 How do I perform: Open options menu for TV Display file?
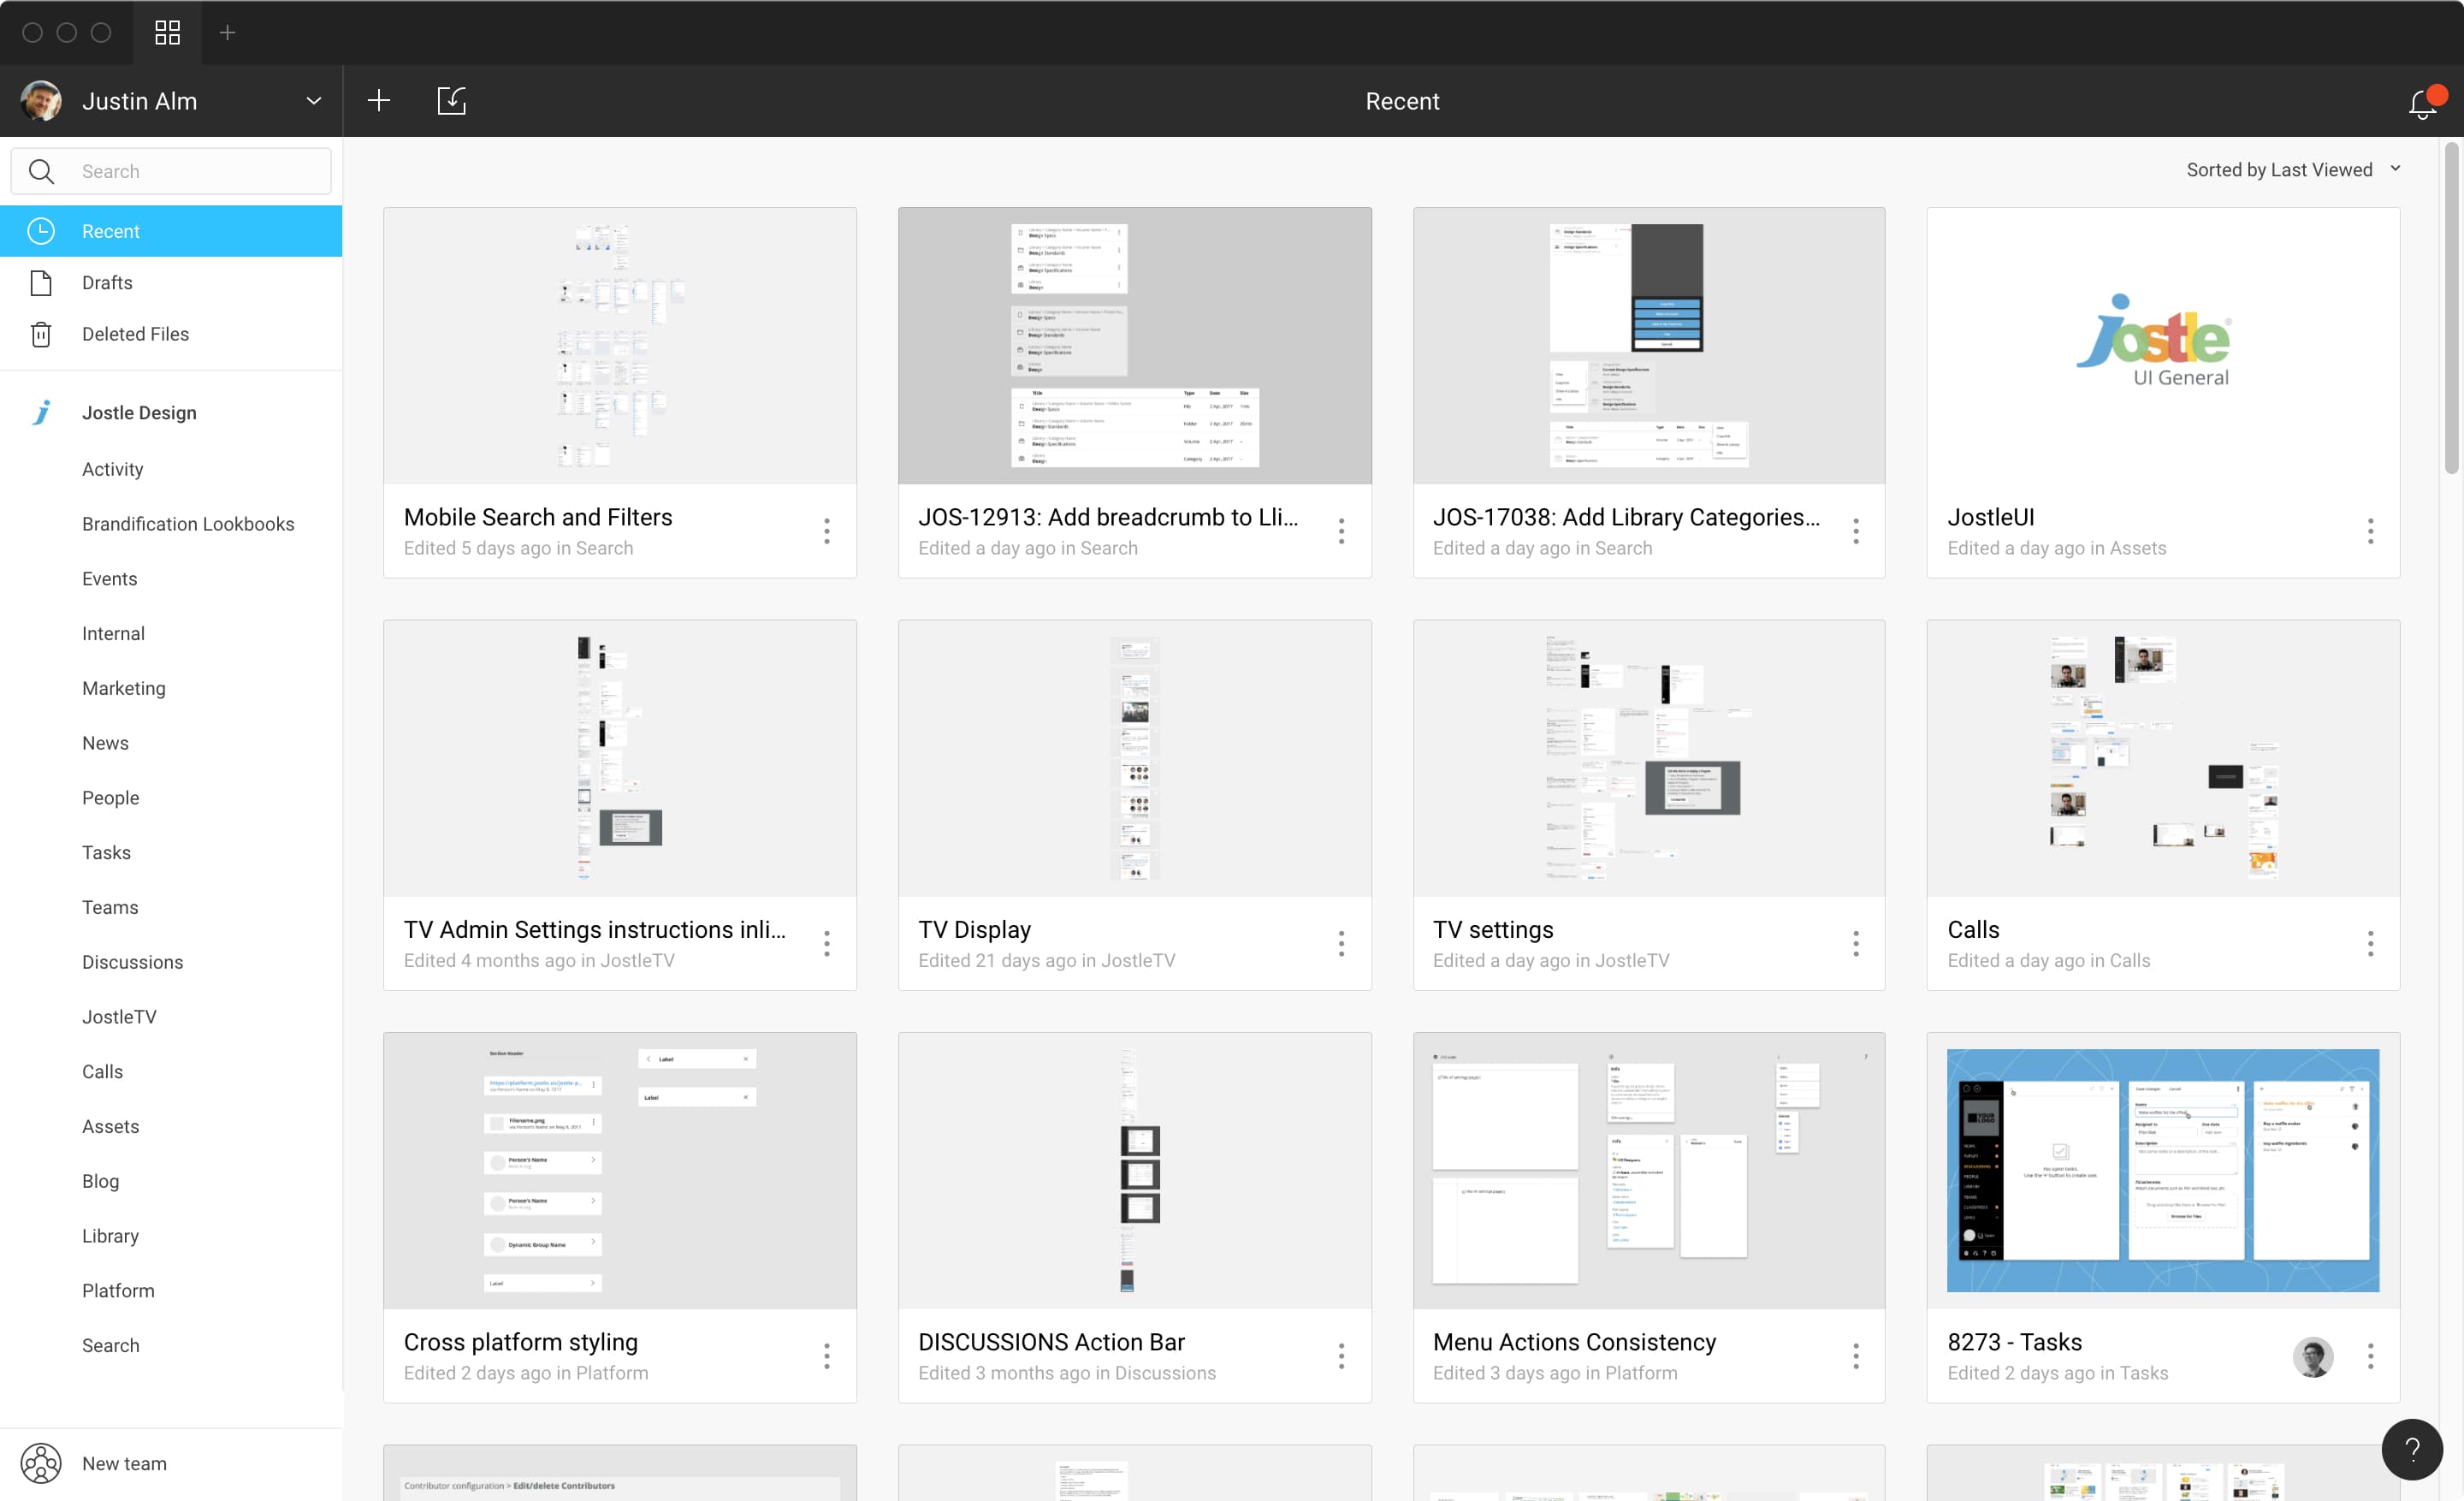coord(1341,943)
